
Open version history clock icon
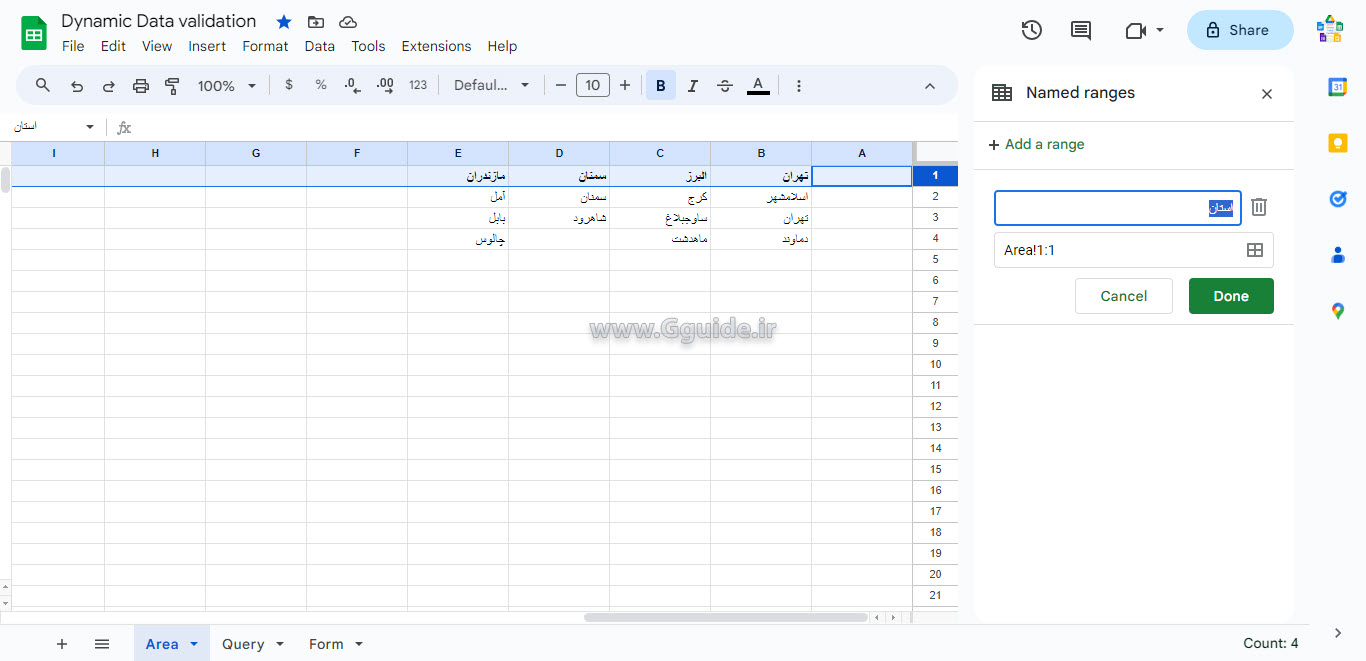click(1031, 30)
